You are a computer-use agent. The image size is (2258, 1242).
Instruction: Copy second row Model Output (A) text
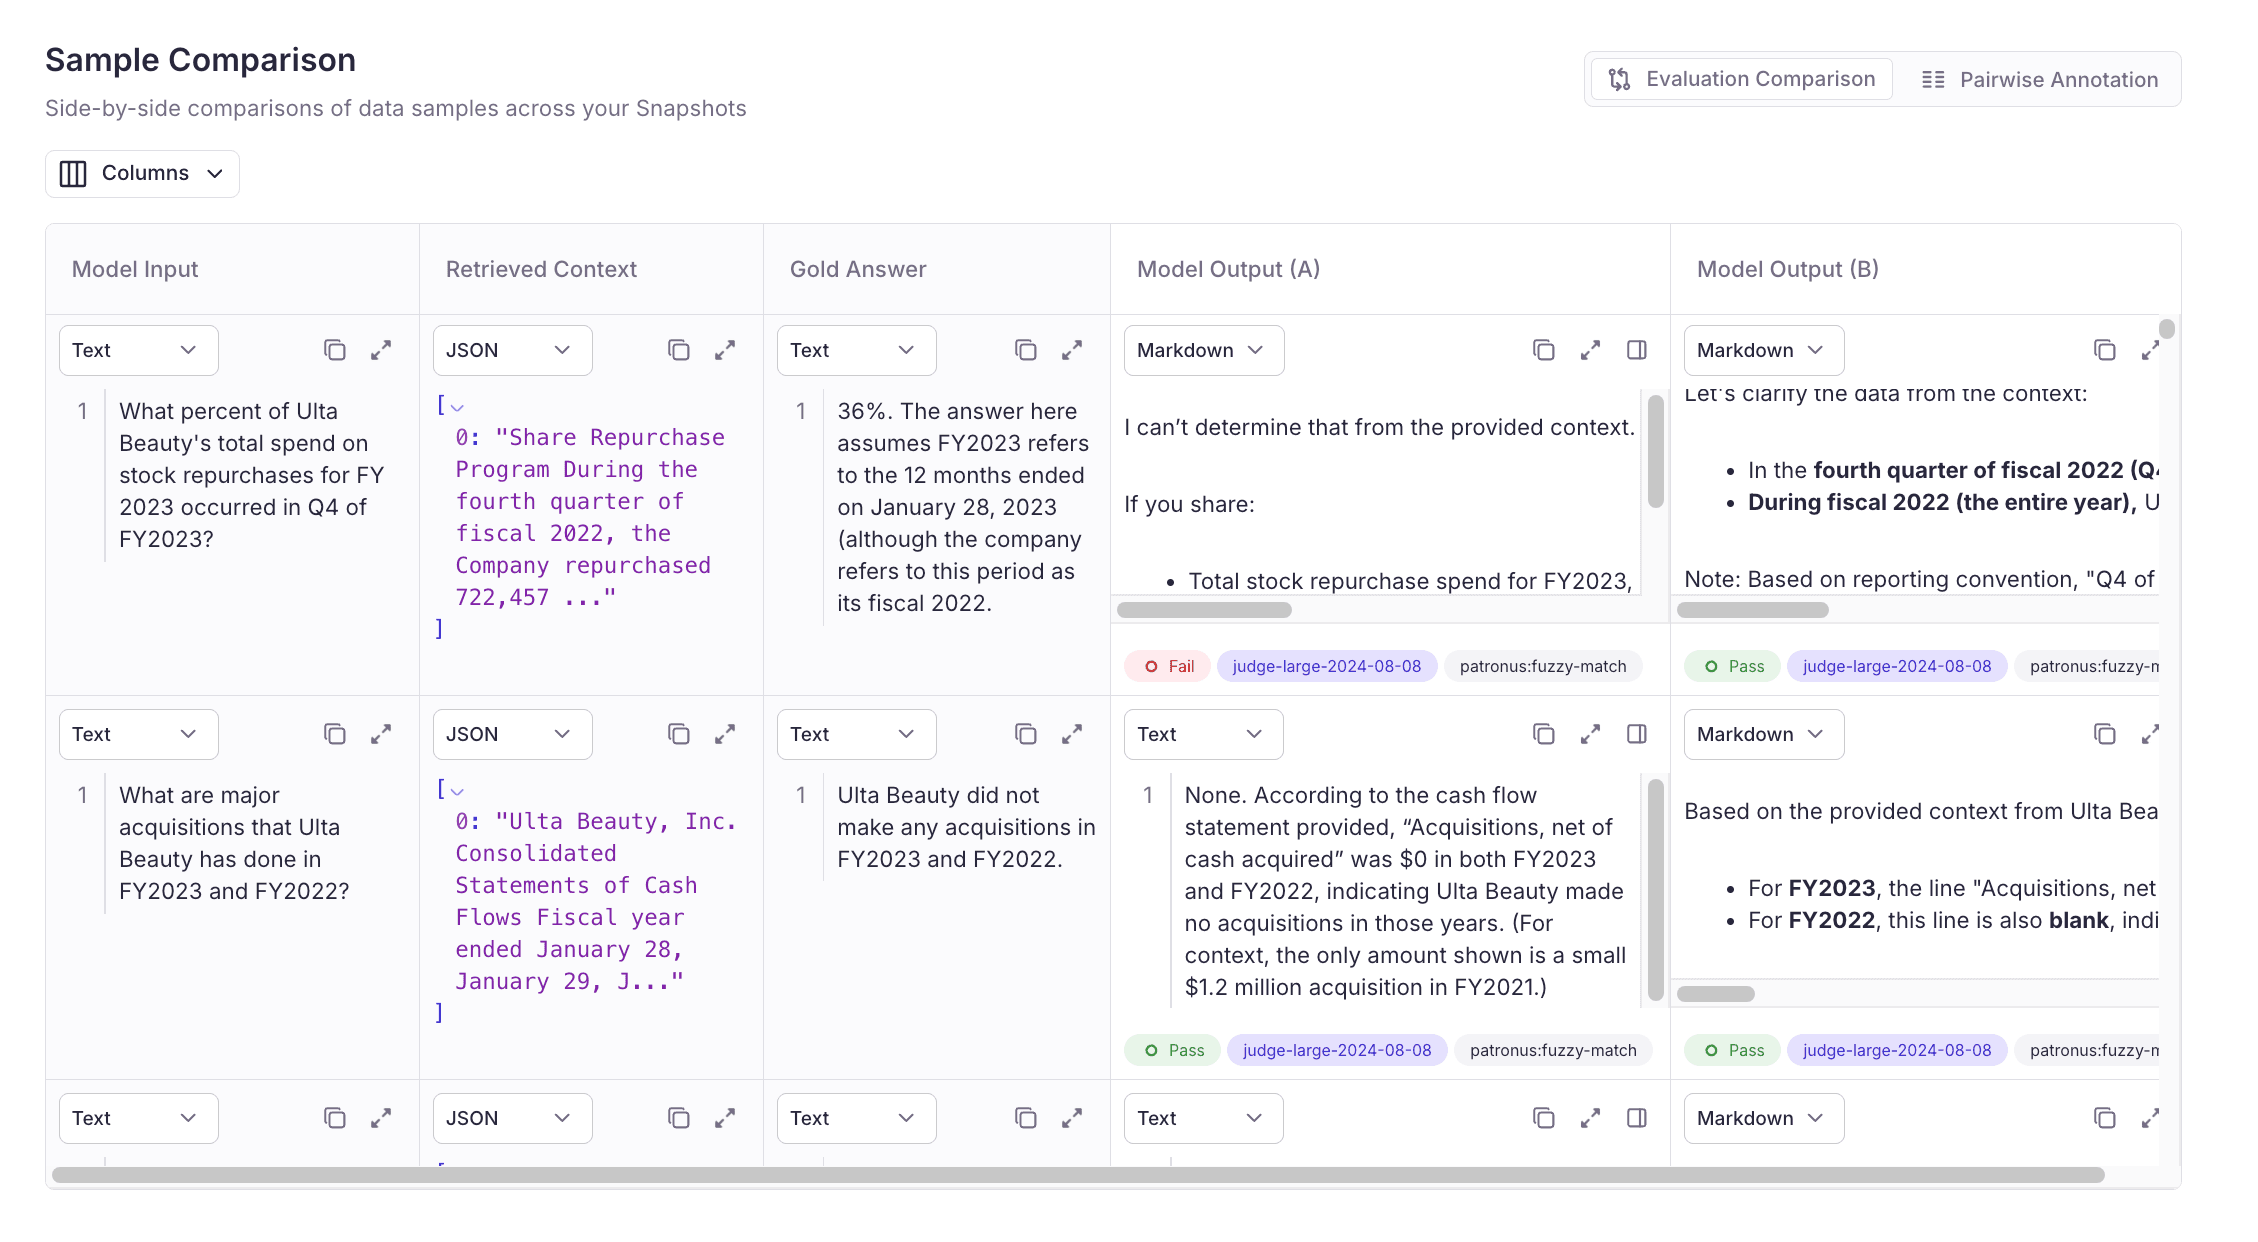point(1543,734)
